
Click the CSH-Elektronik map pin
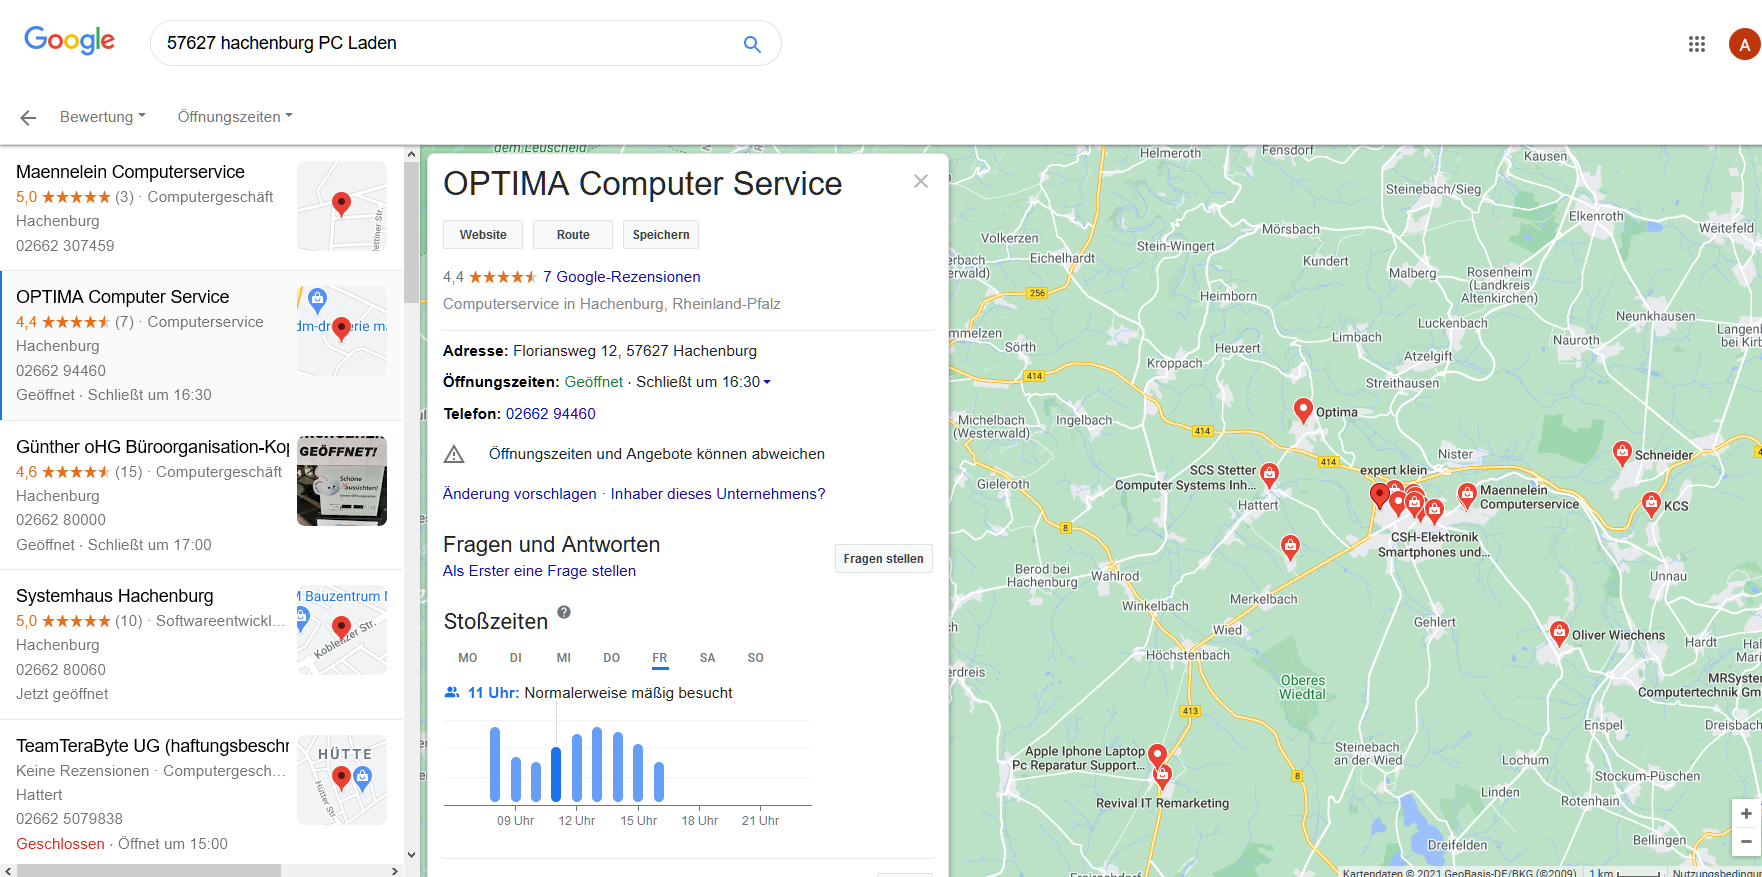pos(1434,512)
